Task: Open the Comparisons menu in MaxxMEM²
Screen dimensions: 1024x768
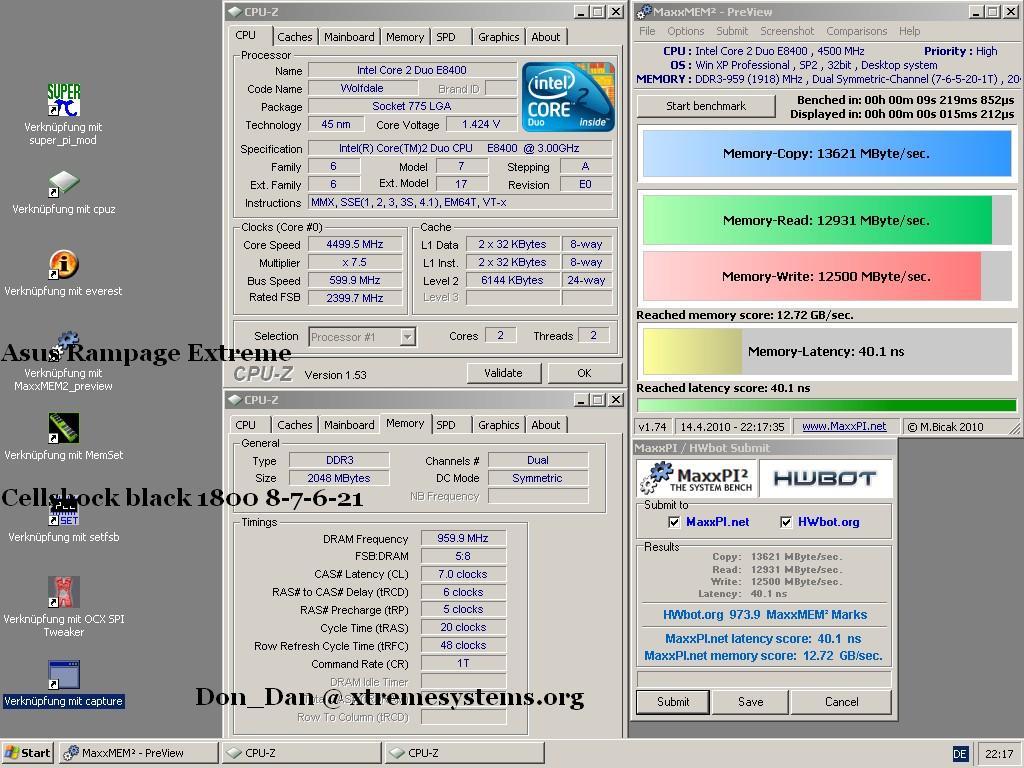Action: pyautogui.click(x=857, y=31)
